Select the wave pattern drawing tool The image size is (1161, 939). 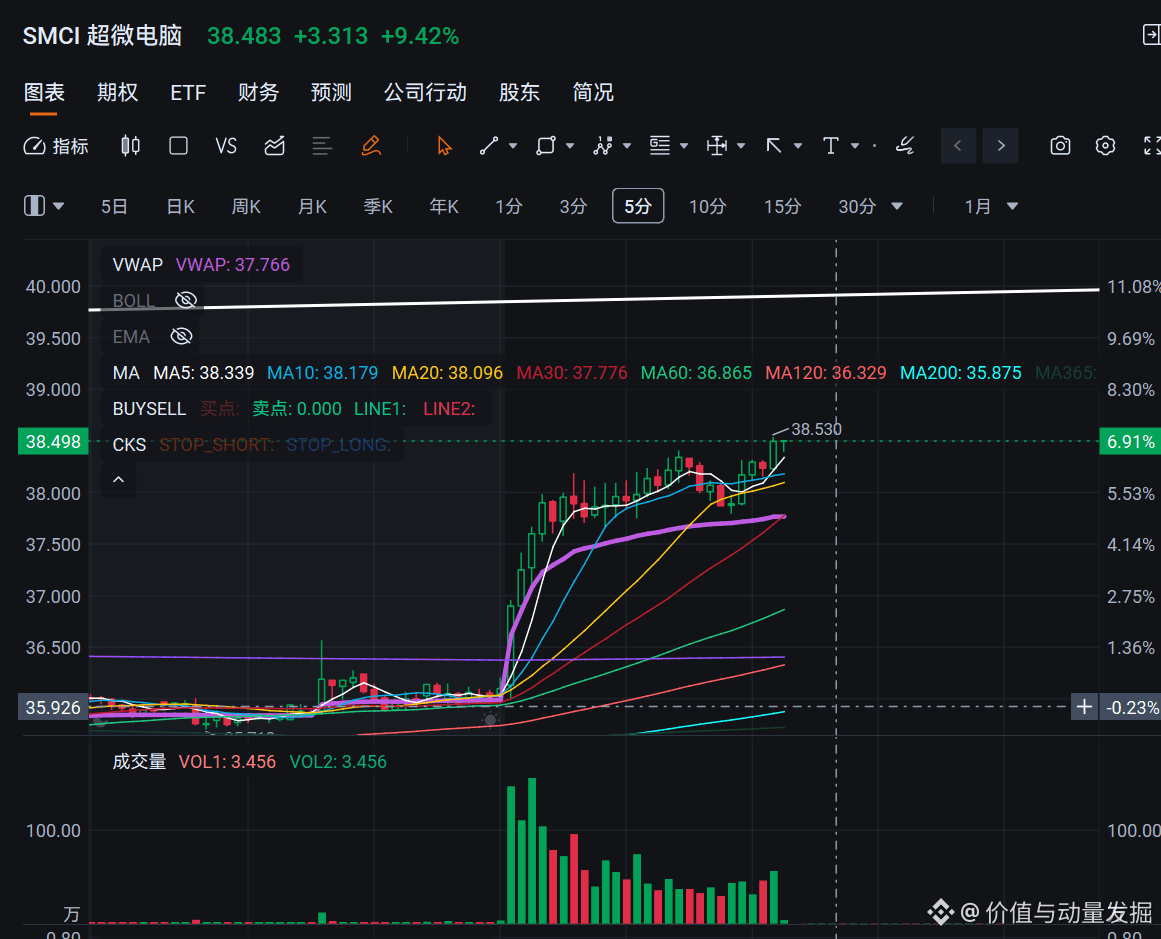(603, 146)
